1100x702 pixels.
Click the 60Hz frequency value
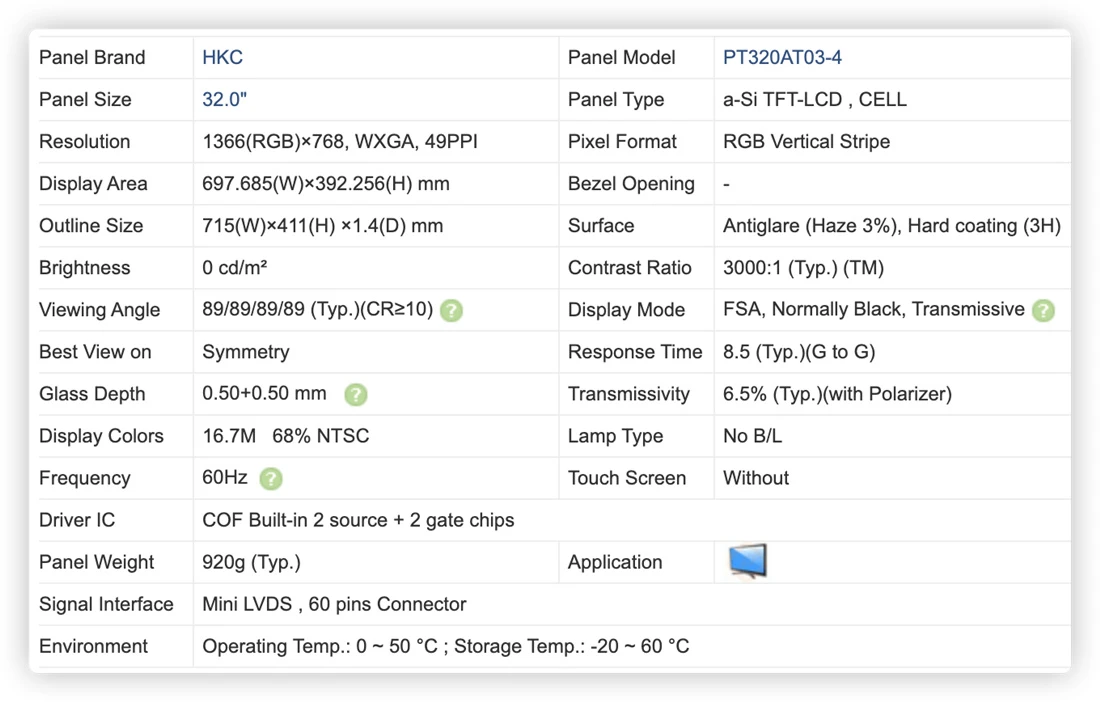[224, 478]
